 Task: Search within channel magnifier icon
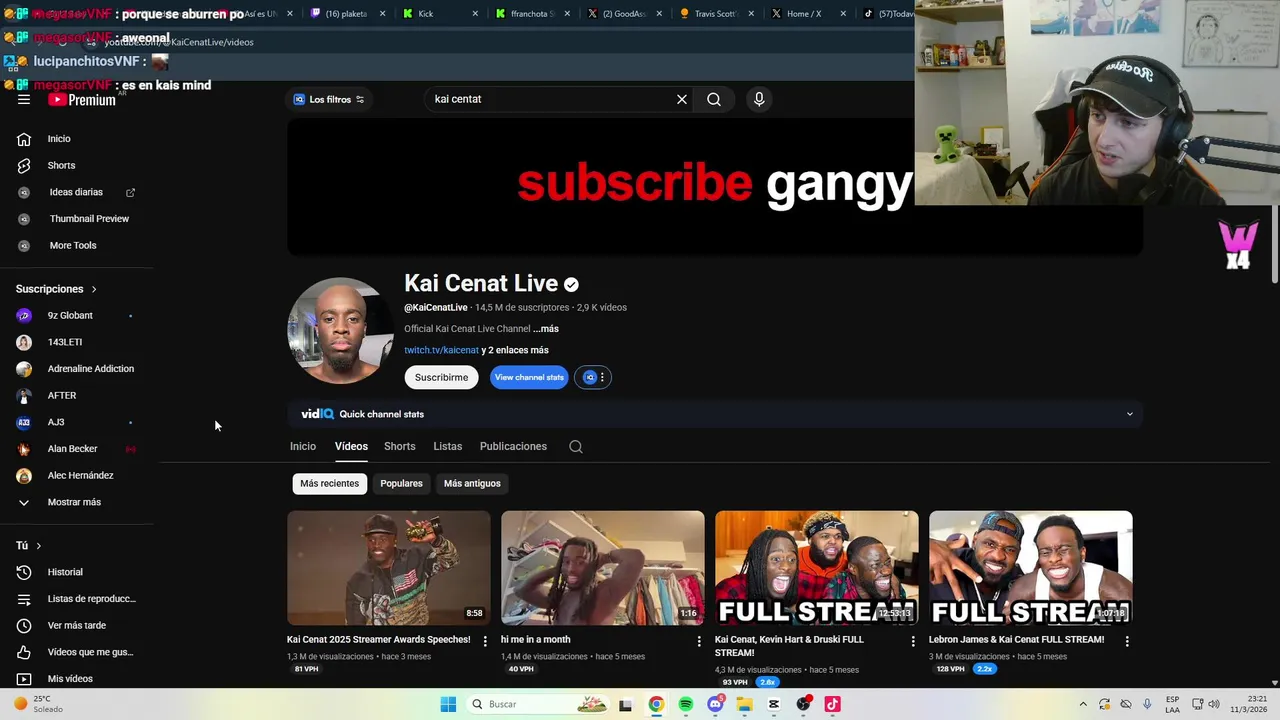tap(576, 447)
